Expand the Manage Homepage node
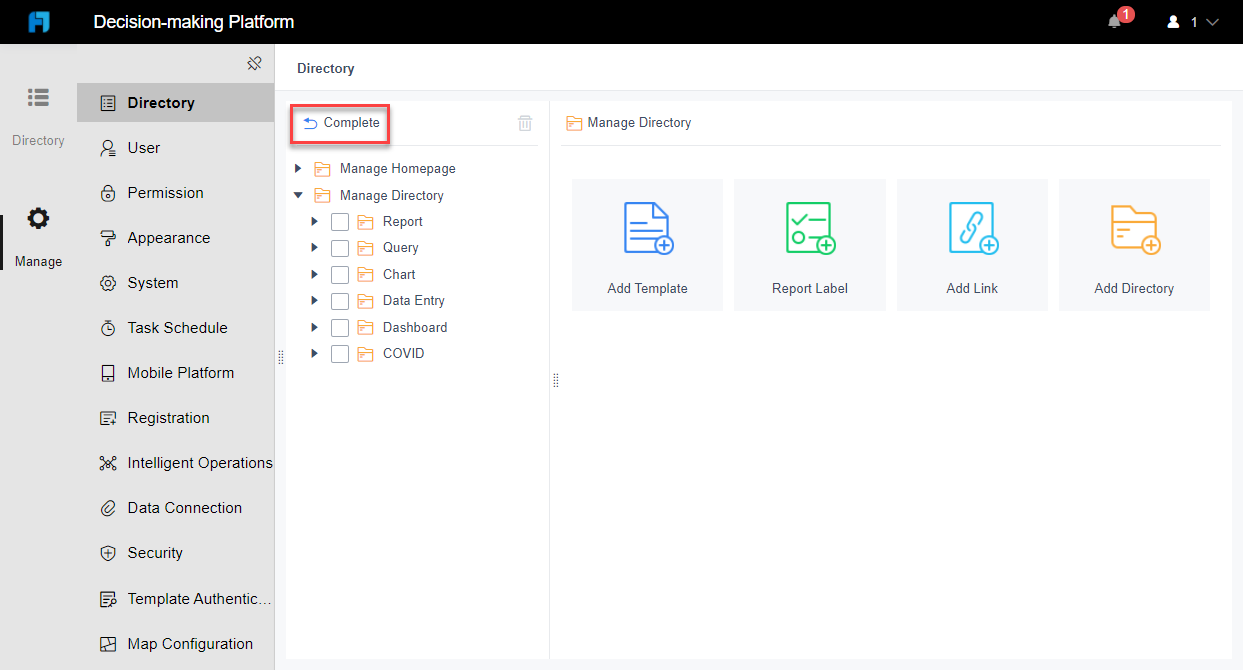 pos(298,168)
